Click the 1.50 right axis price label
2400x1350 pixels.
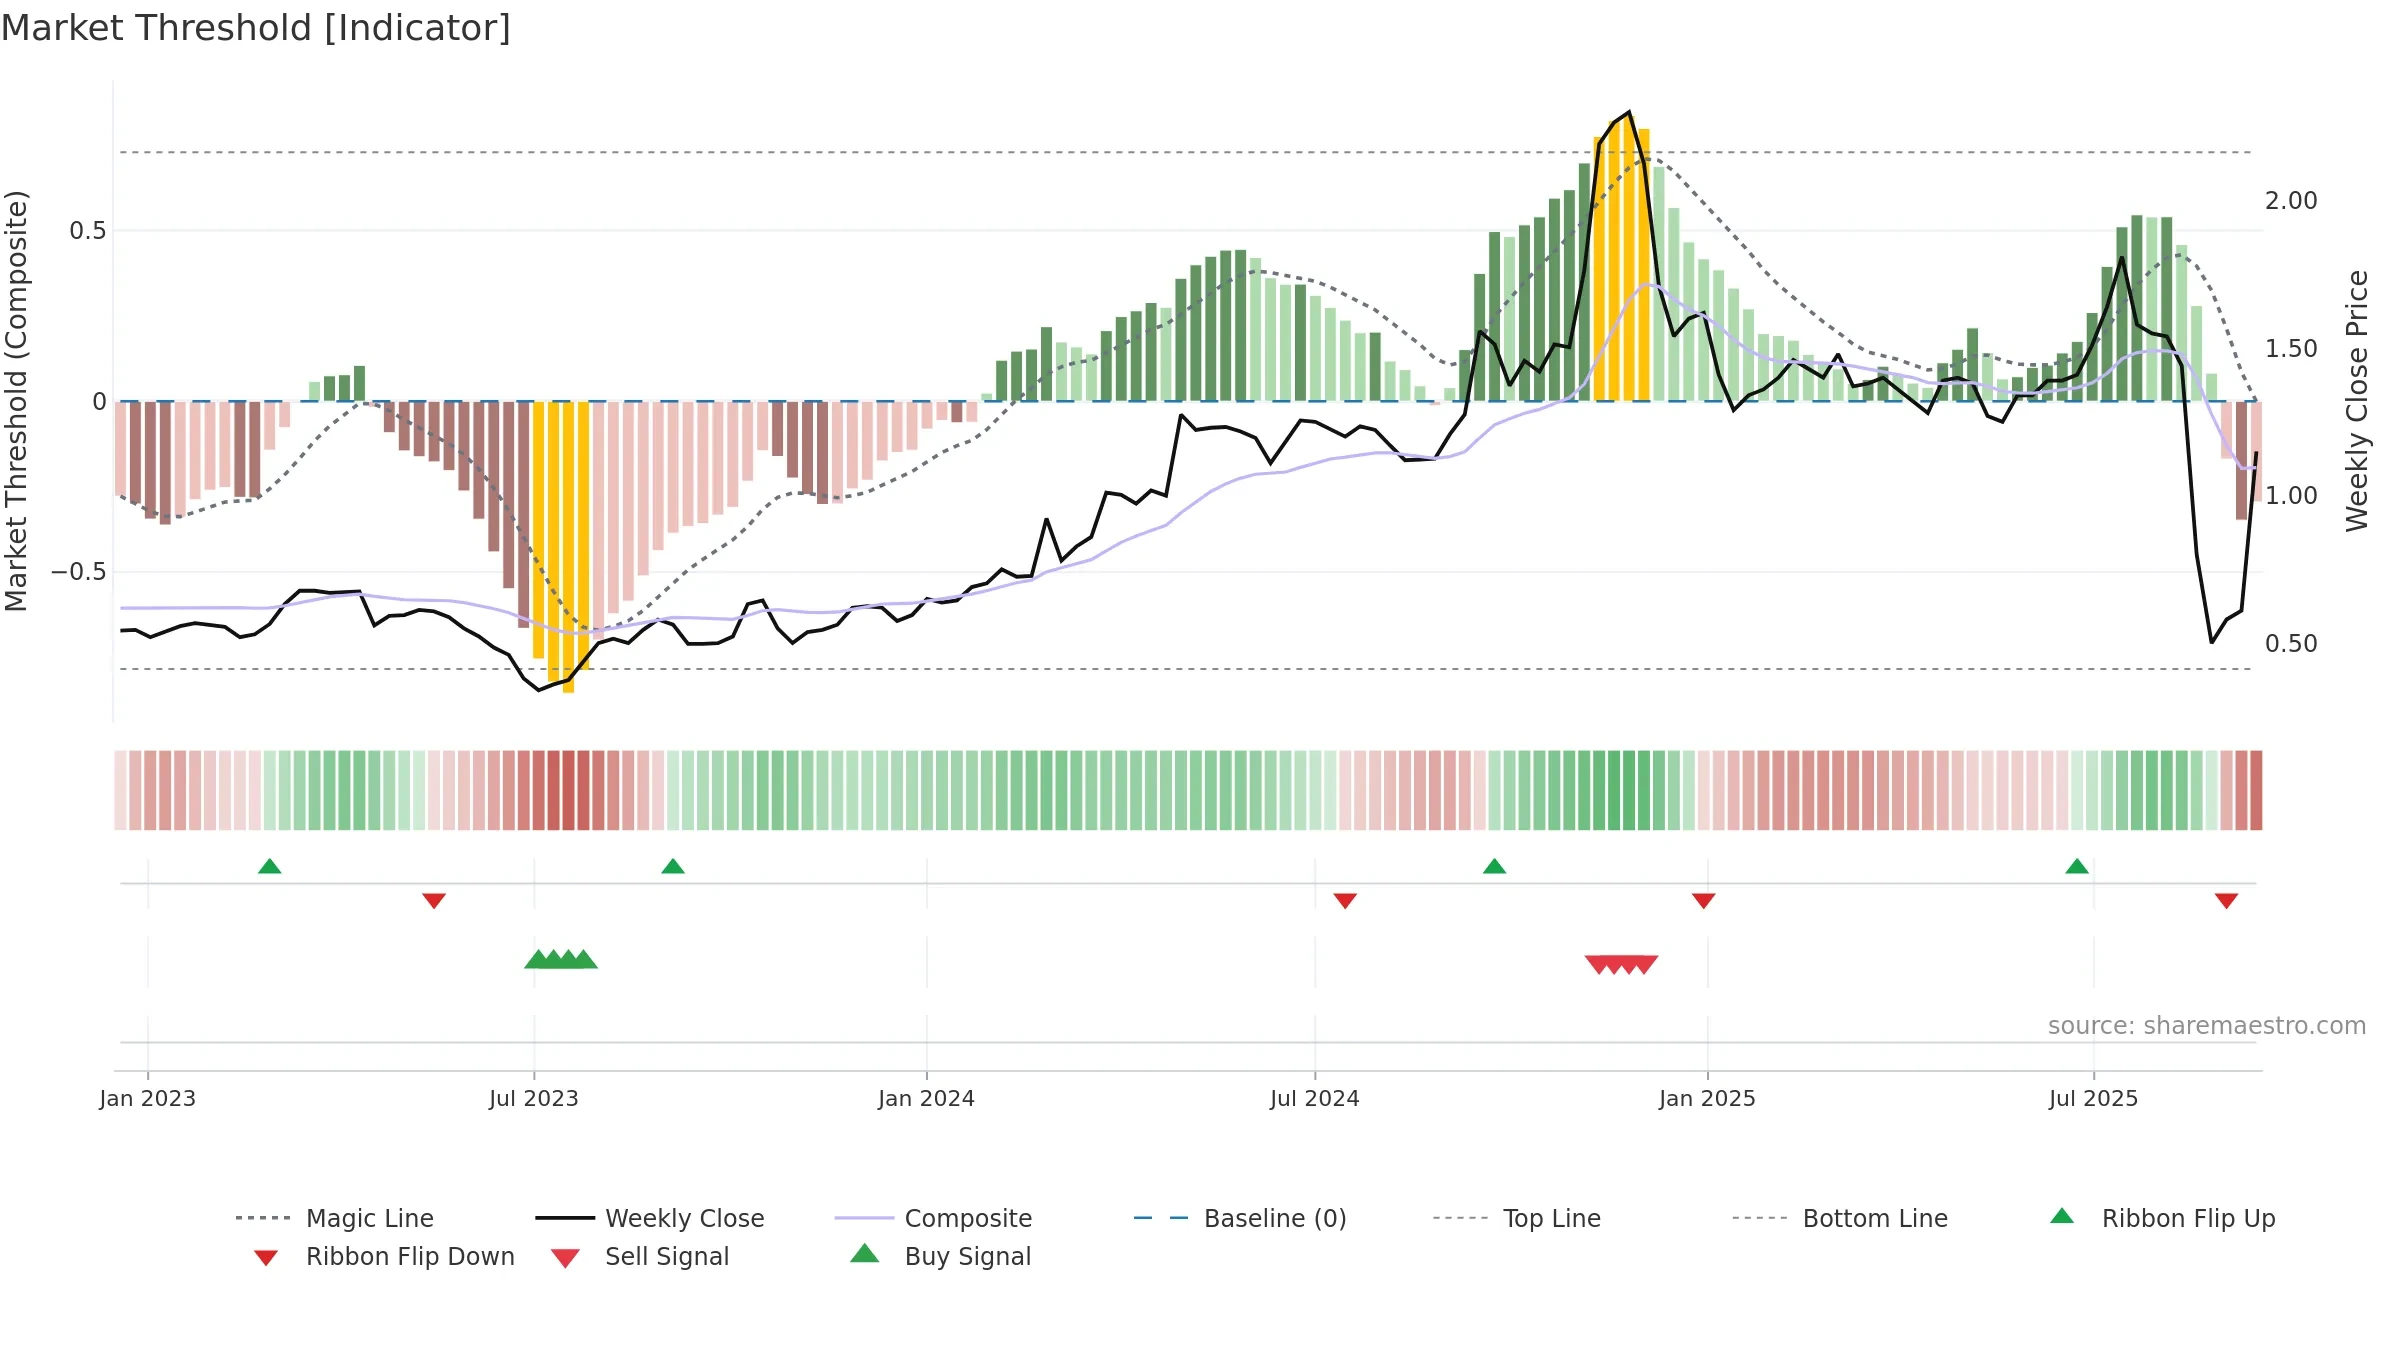pyautogui.click(x=2291, y=349)
